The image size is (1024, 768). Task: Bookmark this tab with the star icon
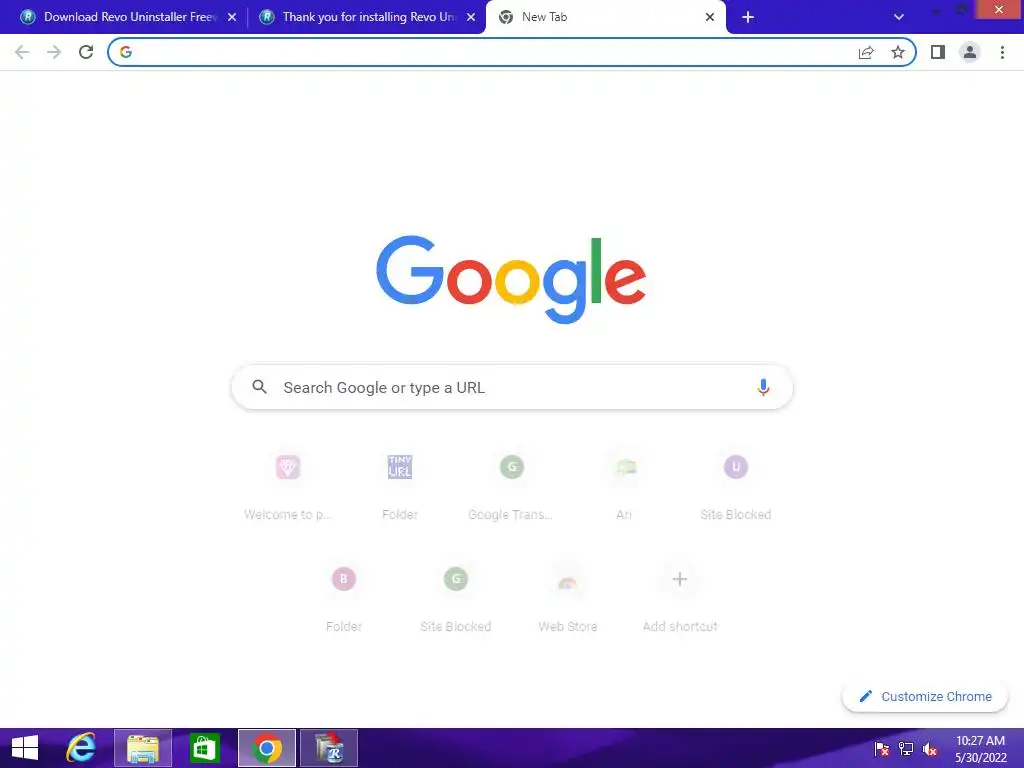(x=898, y=52)
